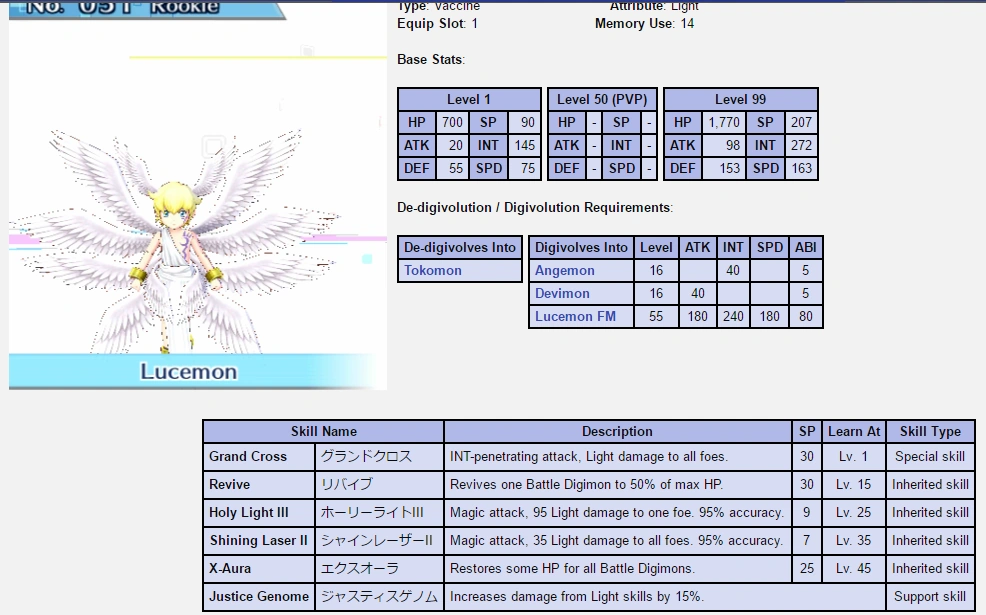Click the De-digivolves Into column header
This screenshot has width=986, height=615.
point(460,248)
